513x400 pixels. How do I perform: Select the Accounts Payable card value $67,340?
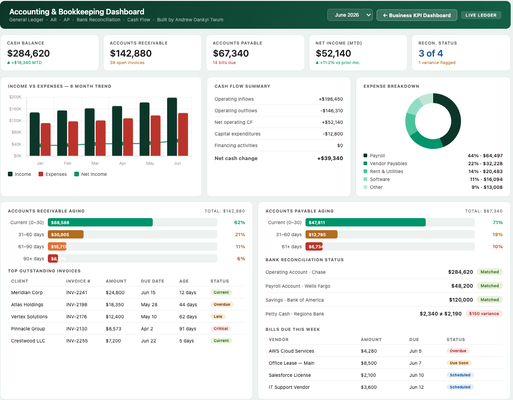tap(231, 53)
